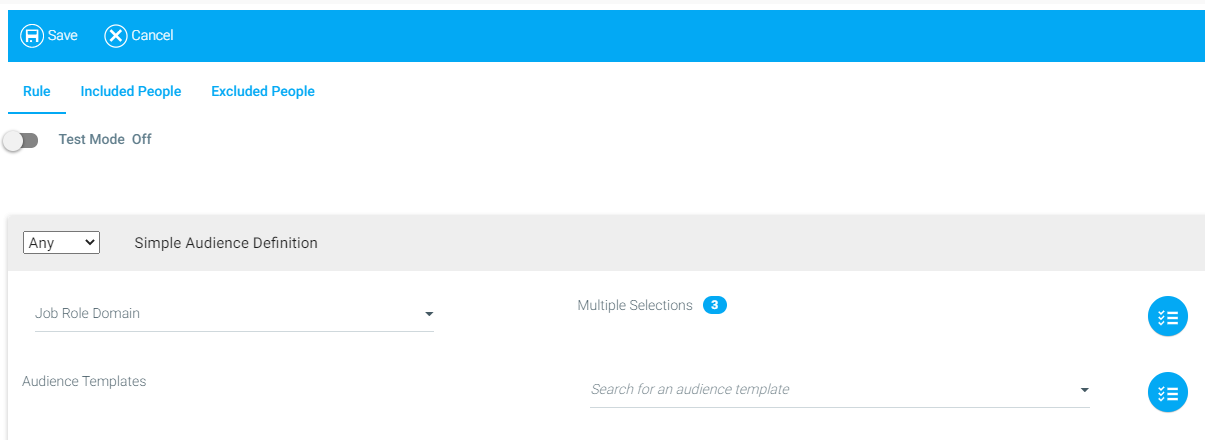Click the Save floppy disk icon
The width and height of the screenshot is (1205, 440).
[x=32, y=36]
